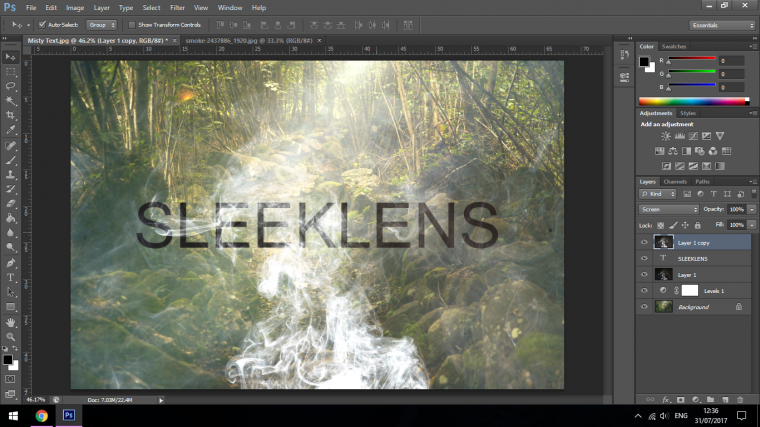Toggle Background layer visibility eye
The width and height of the screenshot is (760, 427).
pyautogui.click(x=644, y=306)
